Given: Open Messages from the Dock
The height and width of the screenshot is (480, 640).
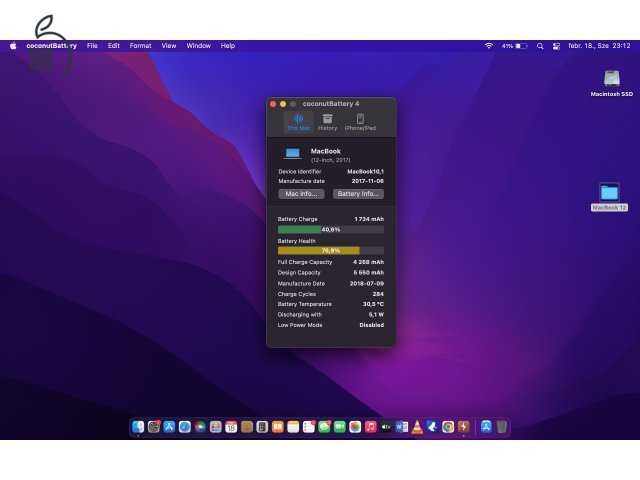Looking at the screenshot, I should point(324,427).
